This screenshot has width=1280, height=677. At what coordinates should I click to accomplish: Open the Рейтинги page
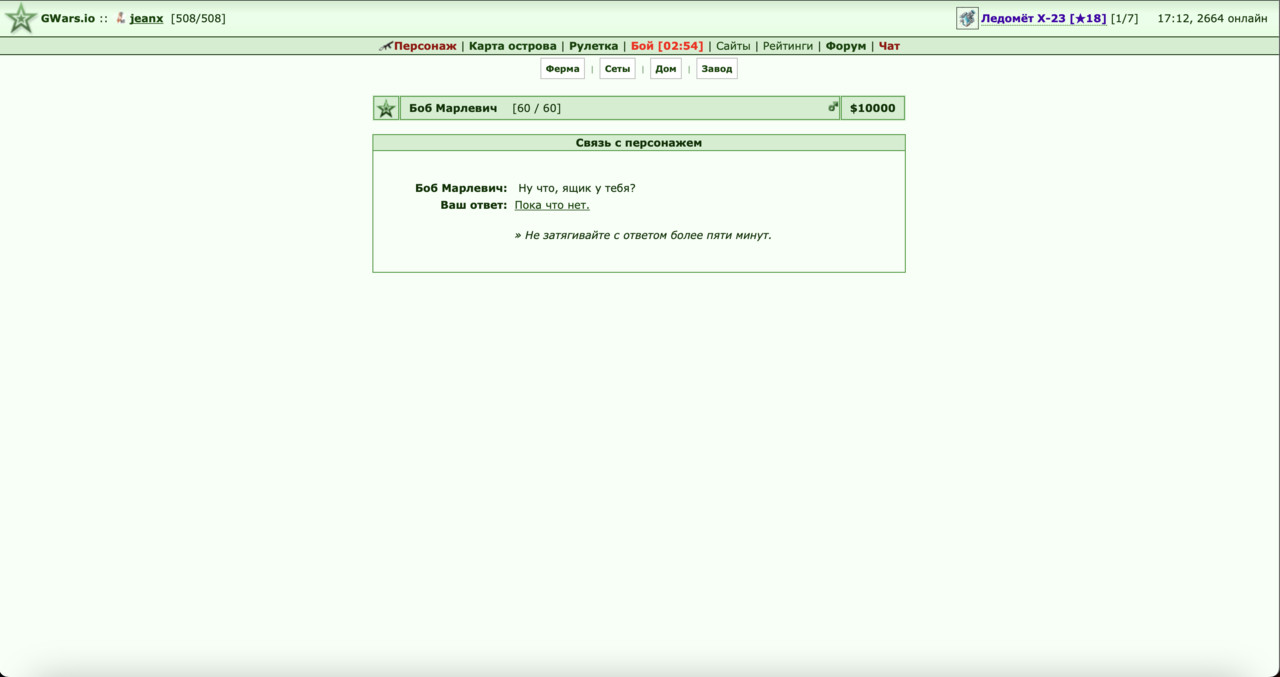pyautogui.click(x=788, y=46)
